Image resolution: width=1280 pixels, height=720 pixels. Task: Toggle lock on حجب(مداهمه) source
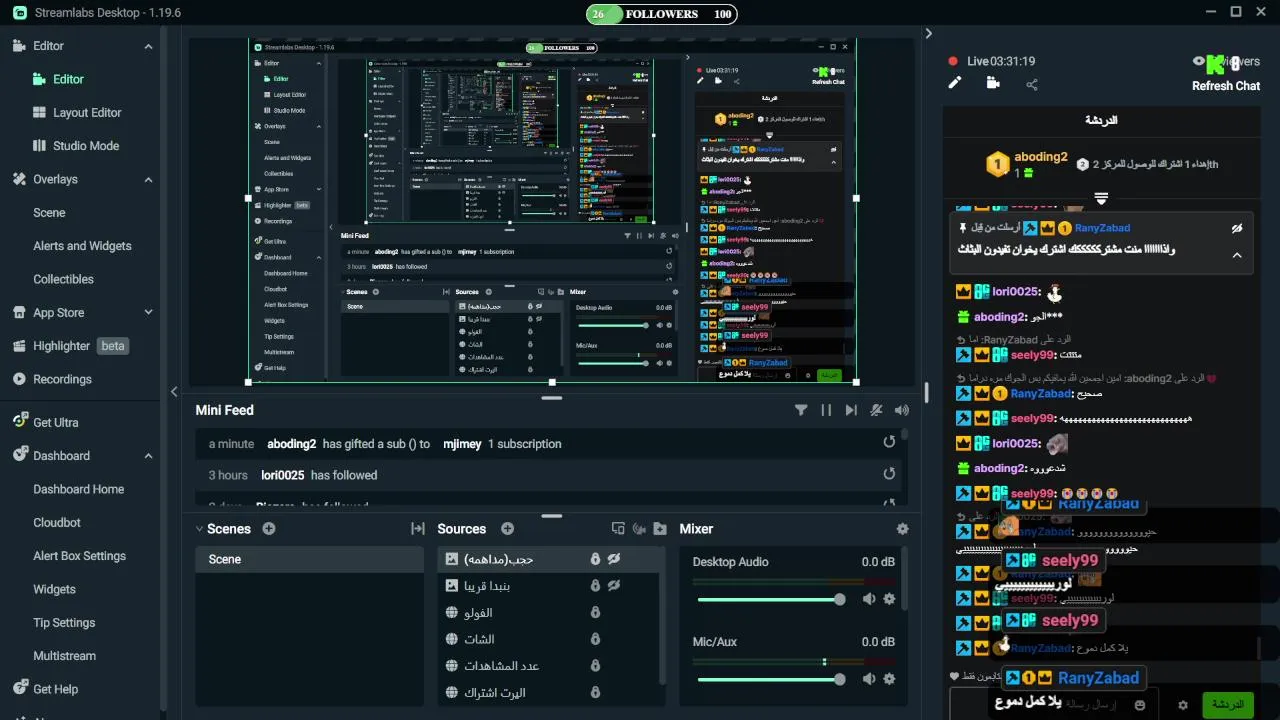tap(595, 559)
